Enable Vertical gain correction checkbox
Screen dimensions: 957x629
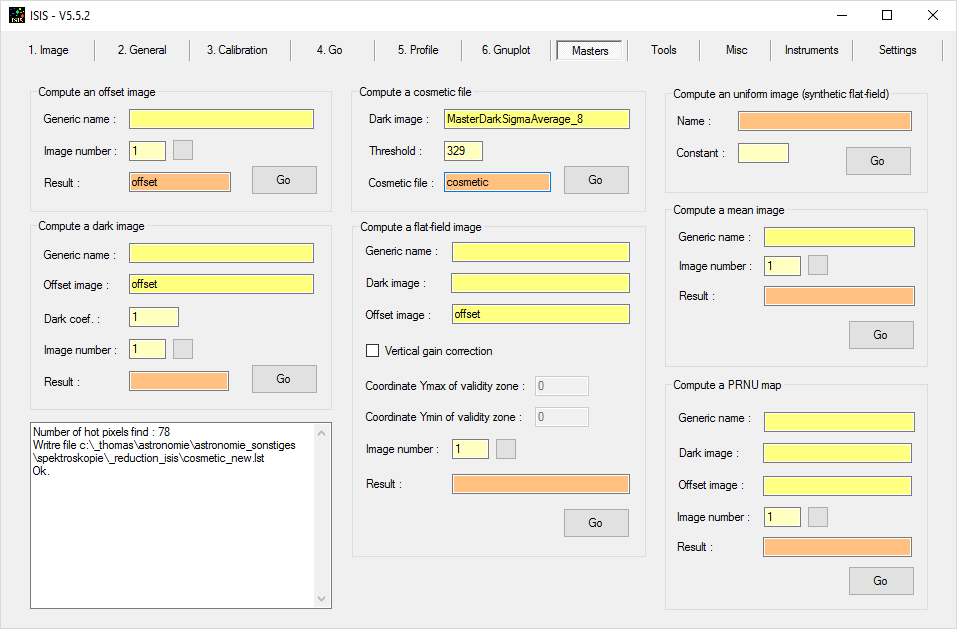pyautogui.click(x=373, y=351)
